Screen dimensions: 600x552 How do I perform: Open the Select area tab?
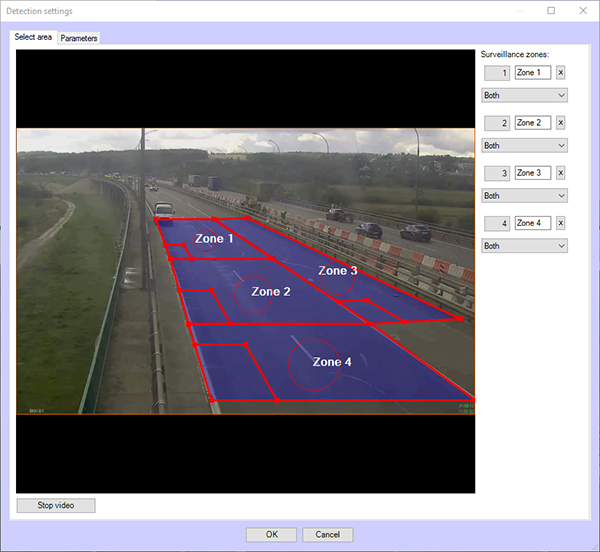[33, 37]
